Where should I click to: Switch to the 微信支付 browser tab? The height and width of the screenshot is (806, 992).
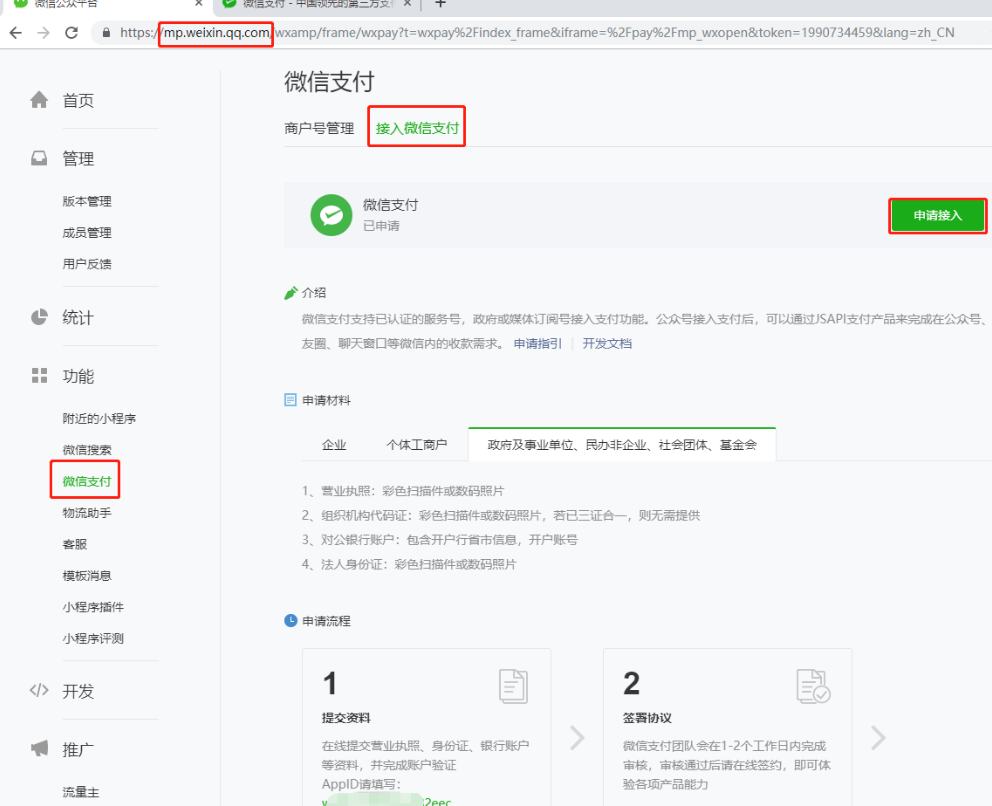click(316, 4)
